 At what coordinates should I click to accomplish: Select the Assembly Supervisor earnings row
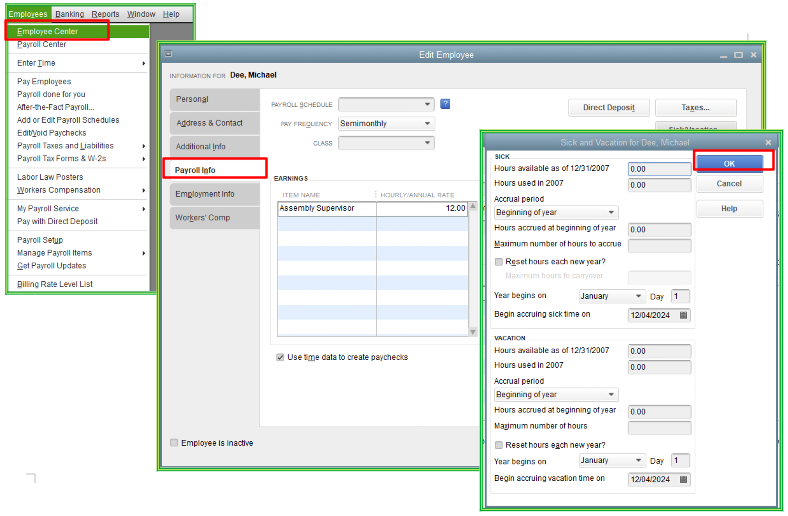click(326, 209)
